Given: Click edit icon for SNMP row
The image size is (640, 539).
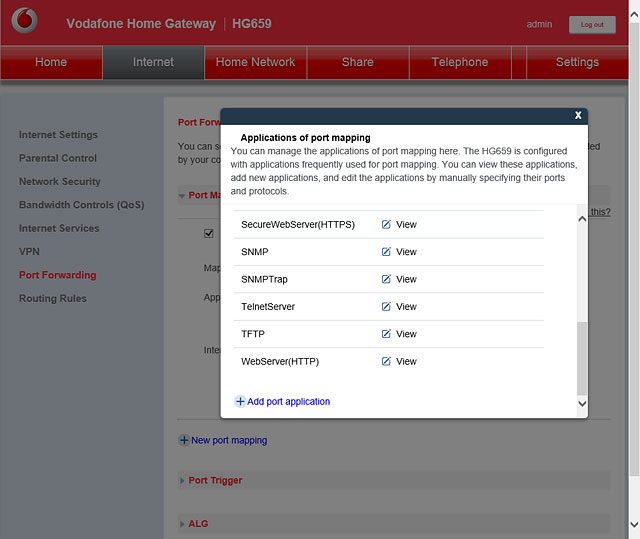Looking at the screenshot, I should click(386, 252).
